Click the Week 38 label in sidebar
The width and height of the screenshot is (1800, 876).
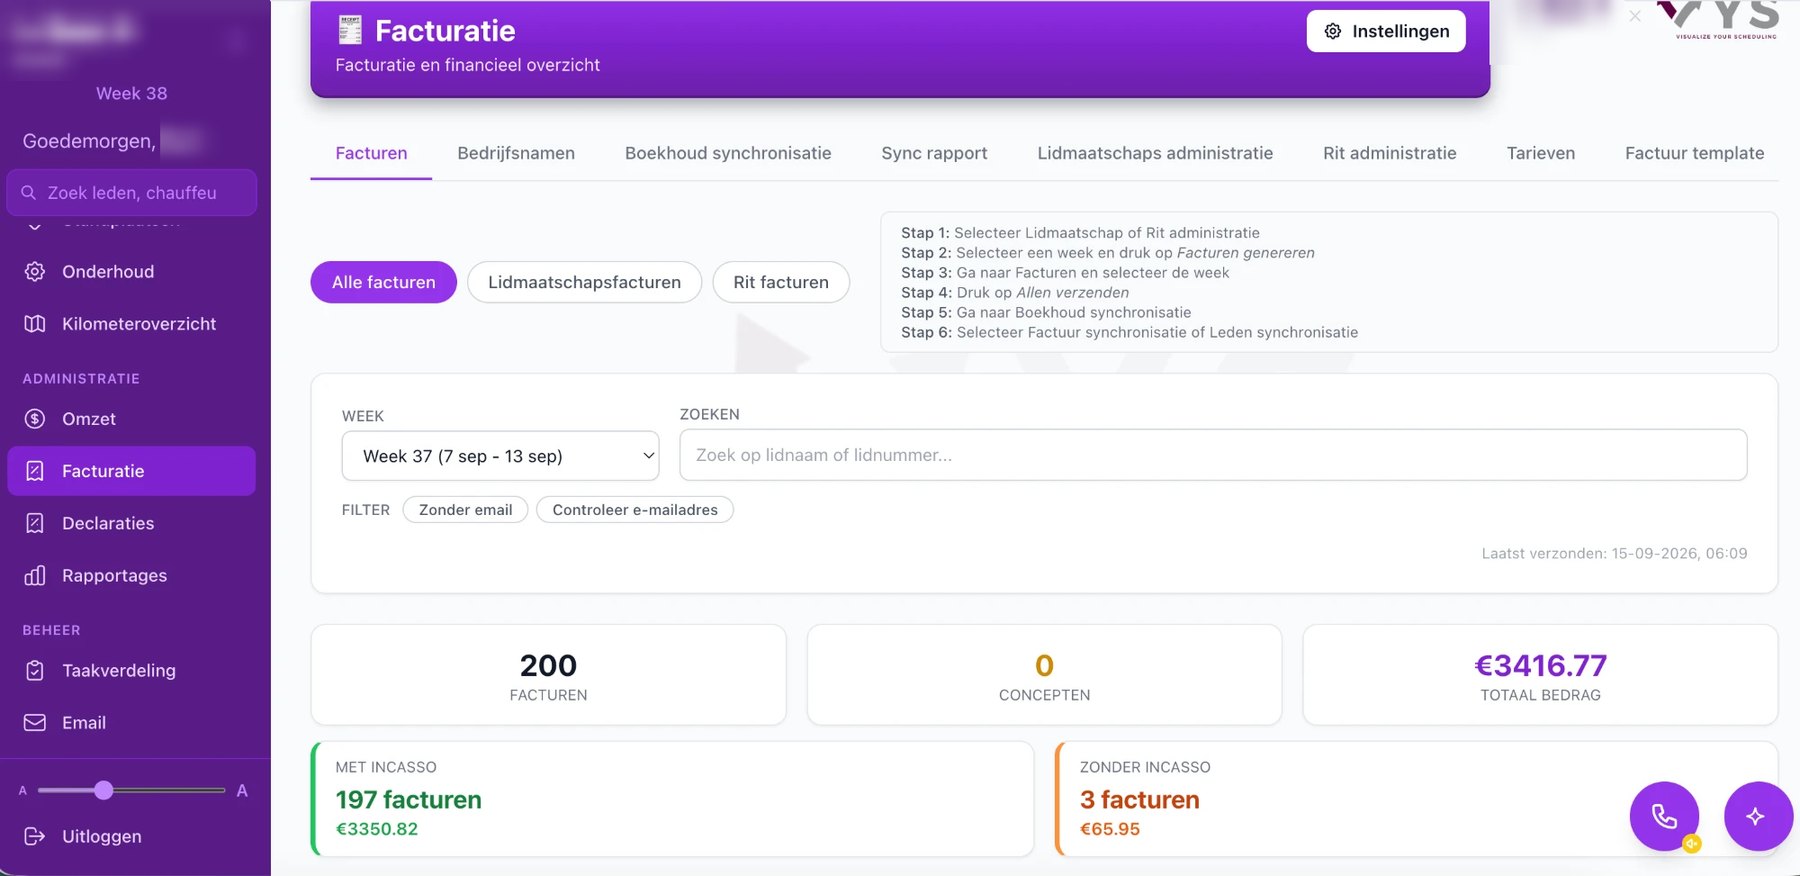point(132,93)
